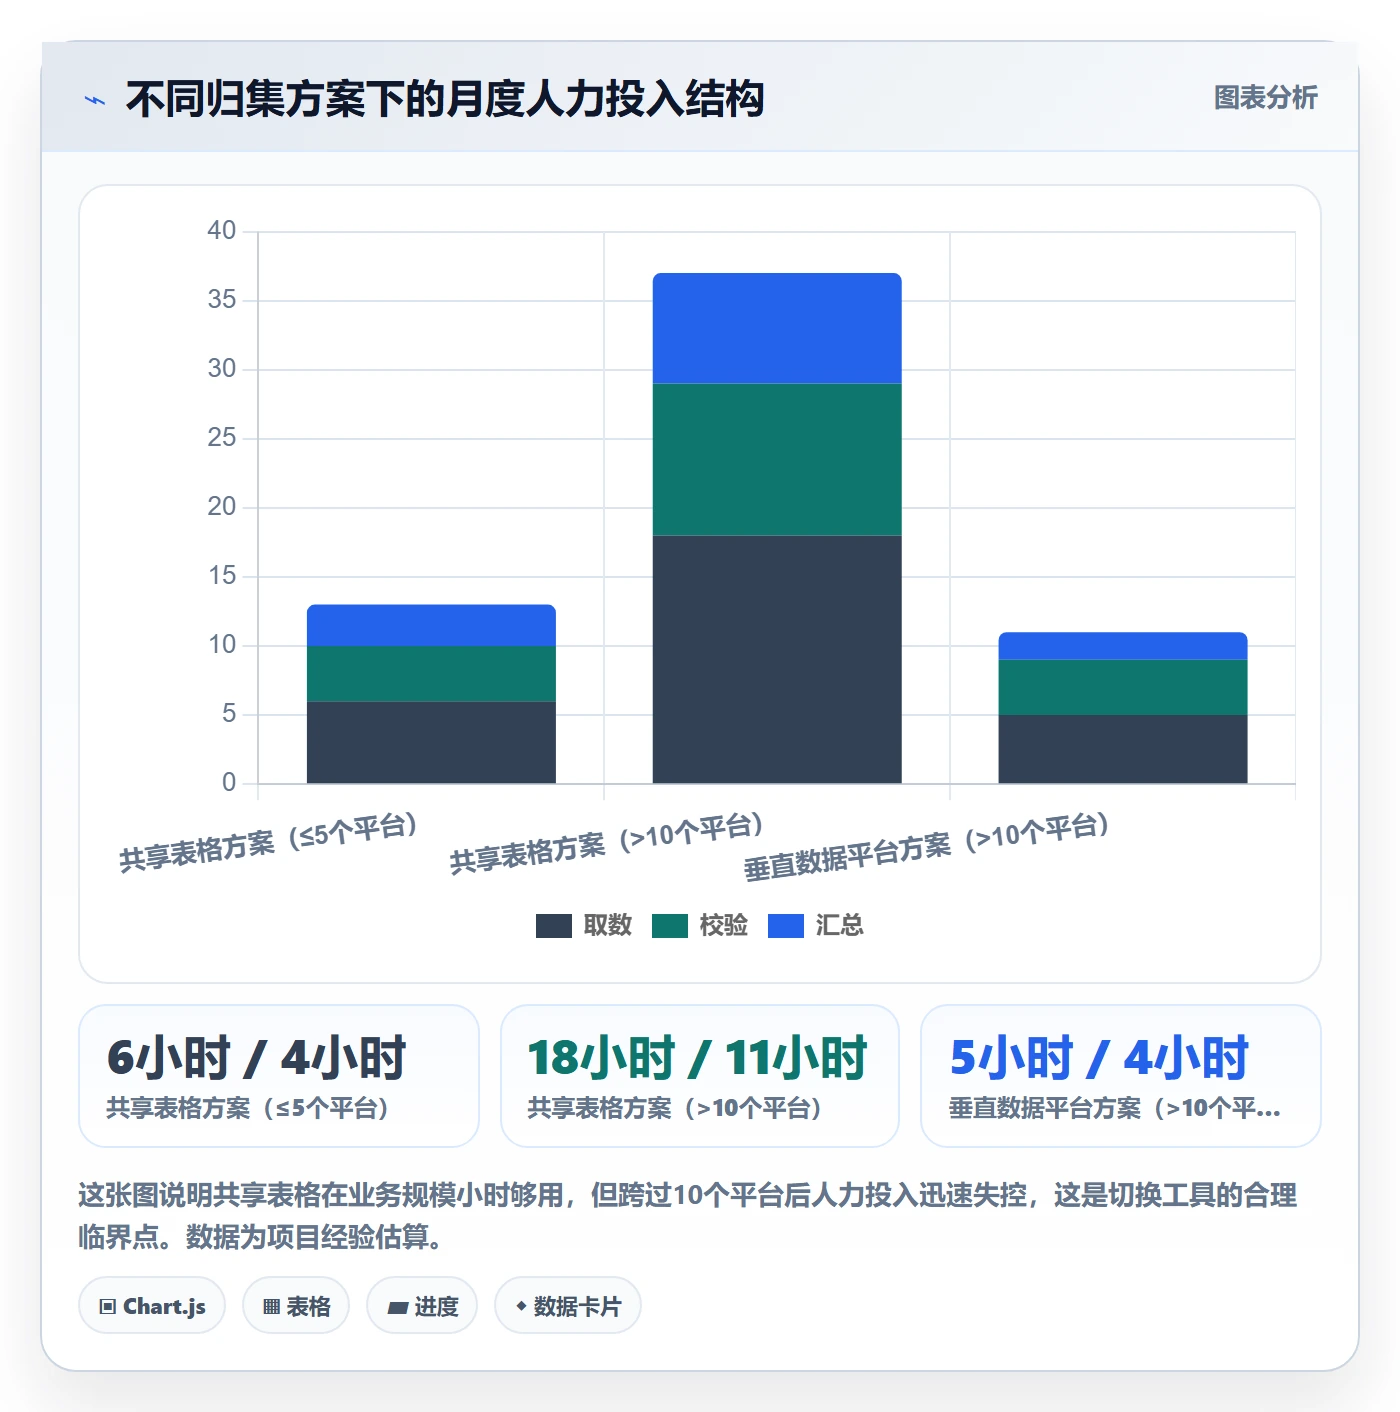Toggle the 取数 legend color swatch
1400x1412 pixels.
(553, 926)
